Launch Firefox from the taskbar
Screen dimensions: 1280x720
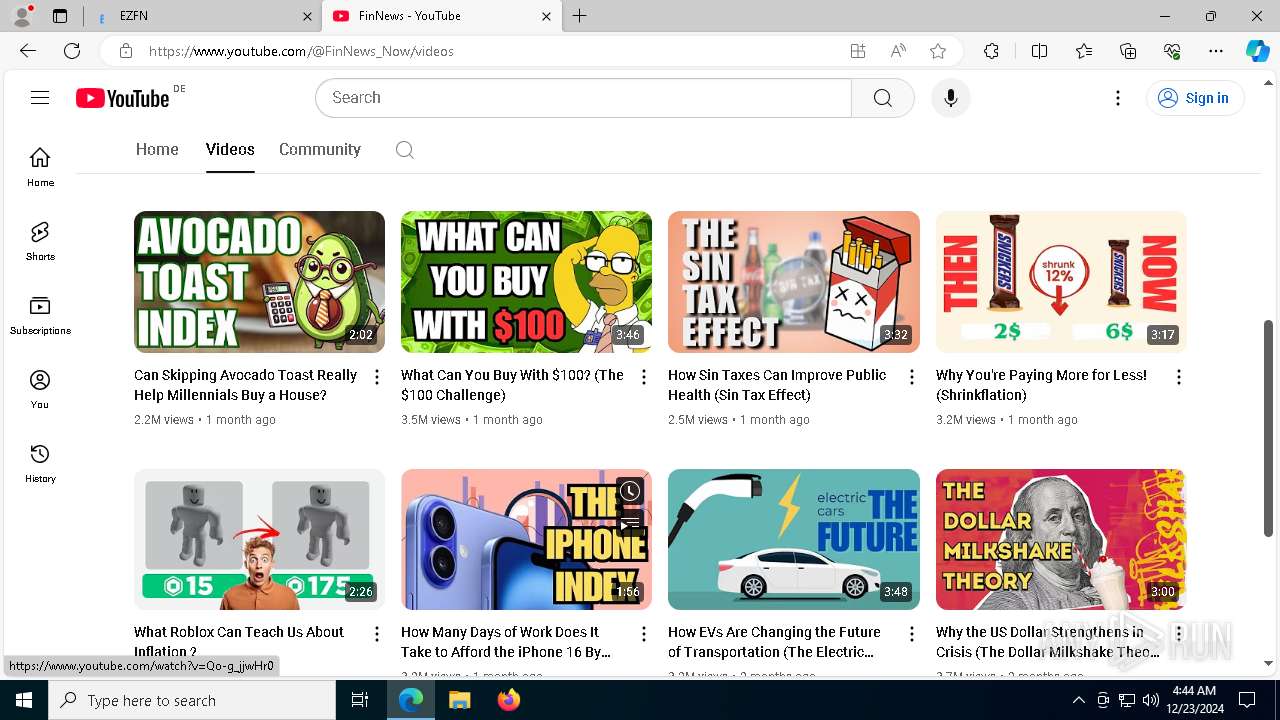(x=508, y=700)
